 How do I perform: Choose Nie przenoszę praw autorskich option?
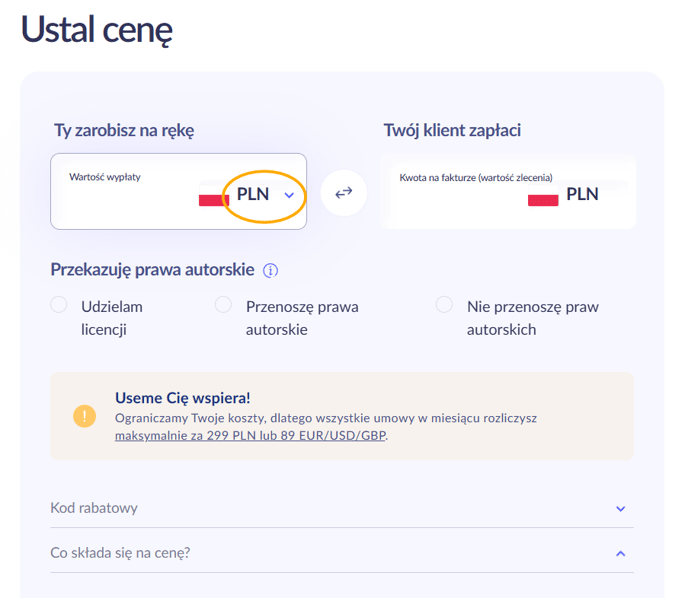click(x=444, y=304)
